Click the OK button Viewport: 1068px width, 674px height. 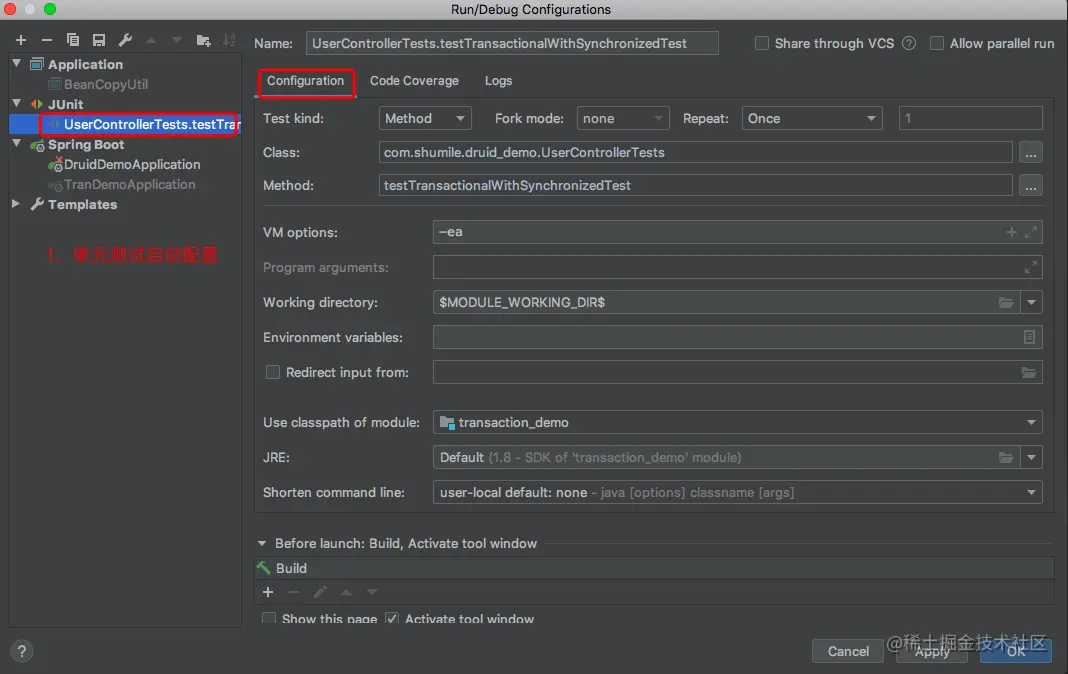point(1016,652)
